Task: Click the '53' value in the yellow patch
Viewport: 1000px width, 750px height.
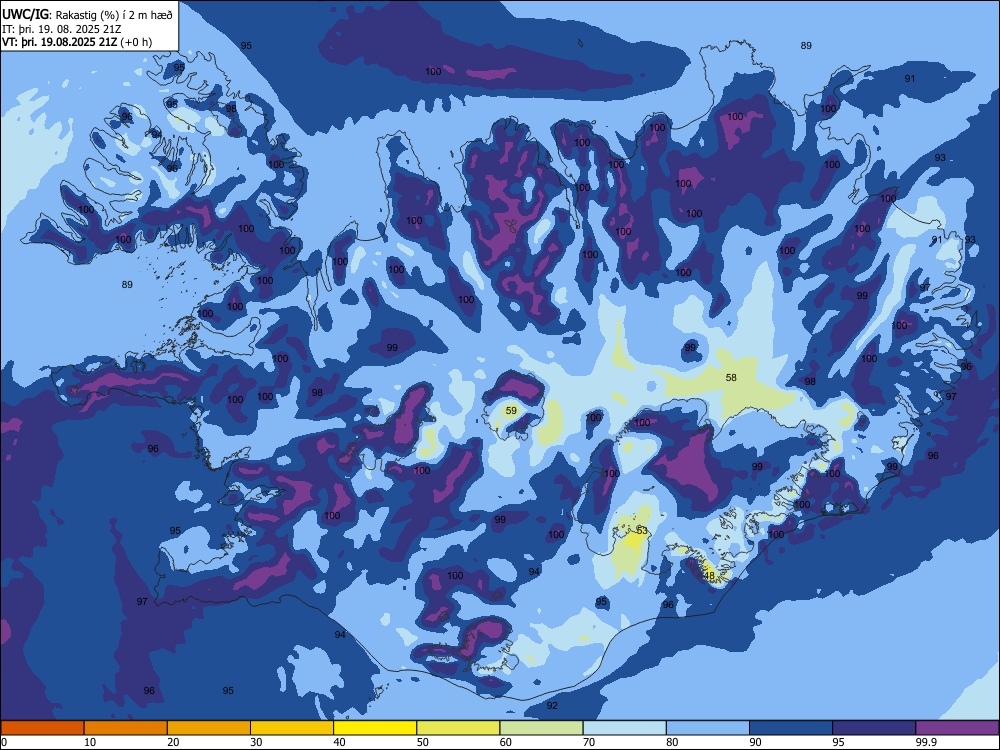Action: pyautogui.click(x=642, y=531)
